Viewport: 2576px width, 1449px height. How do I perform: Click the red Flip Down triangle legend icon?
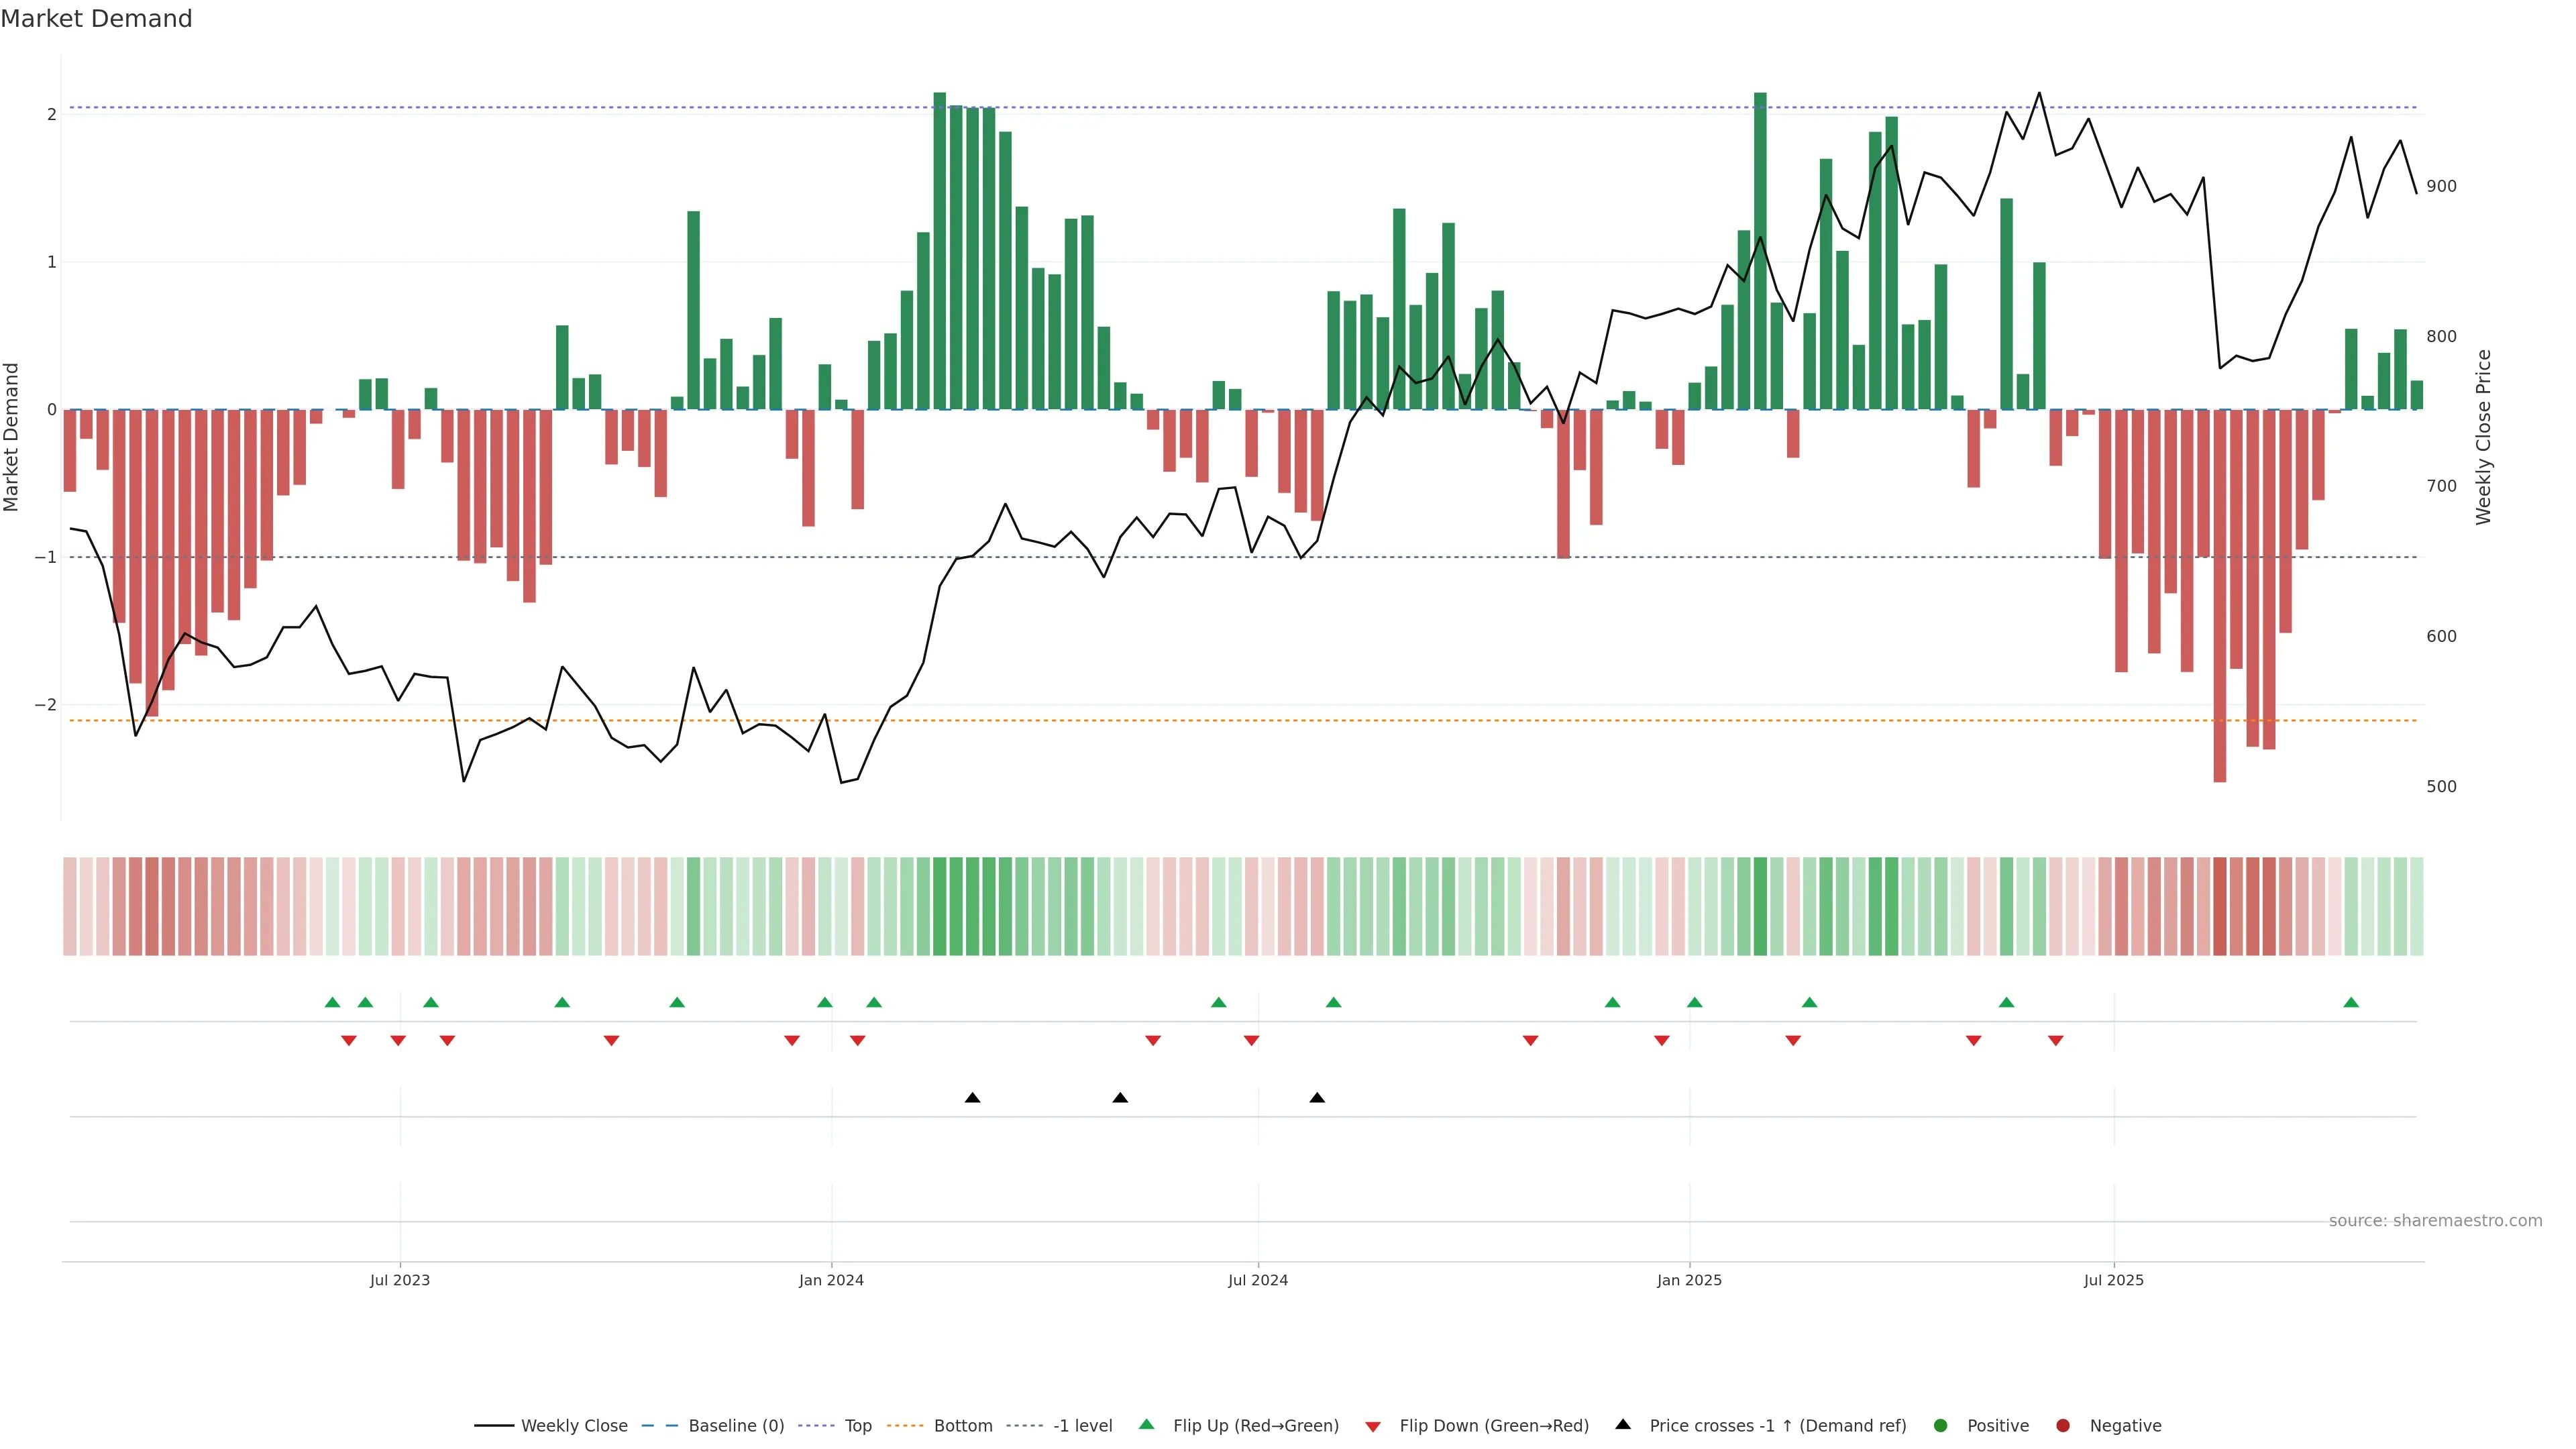pyautogui.click(x=1372, y=1426)
